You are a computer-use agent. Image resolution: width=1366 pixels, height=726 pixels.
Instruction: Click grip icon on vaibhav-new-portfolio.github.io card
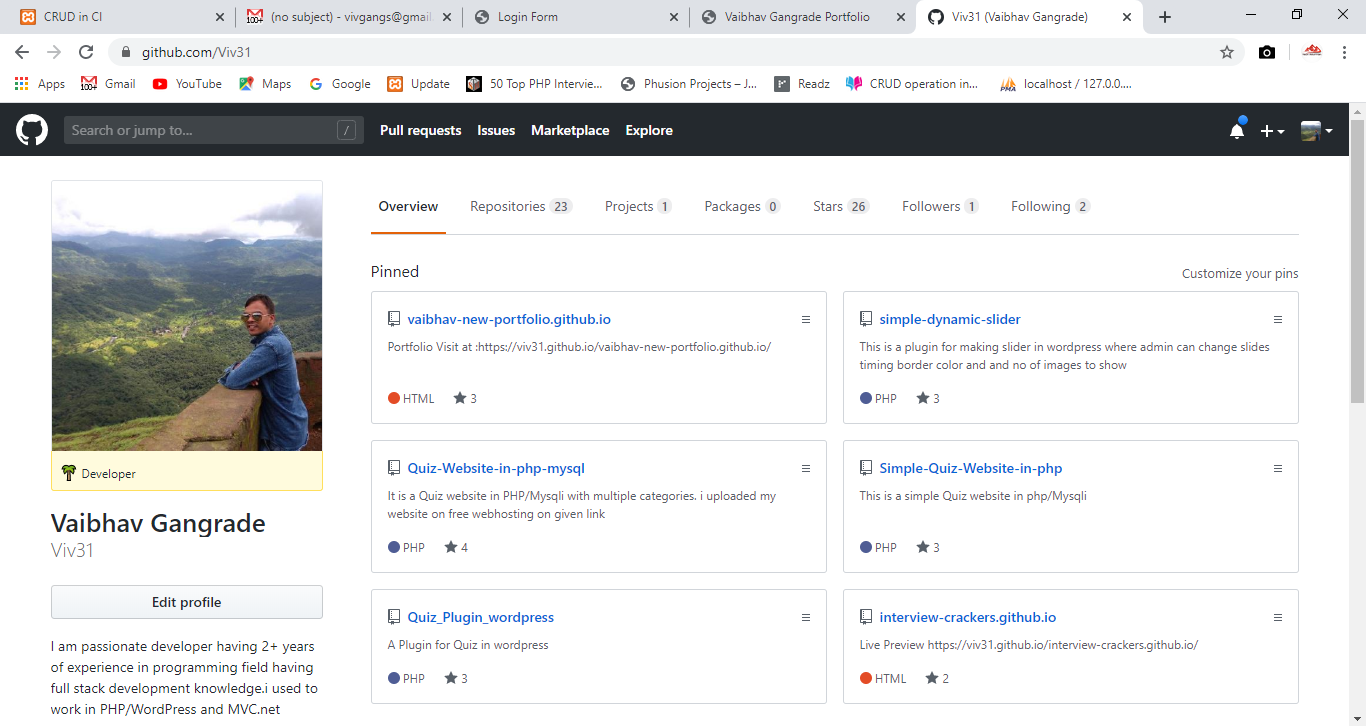pos(805,320)
